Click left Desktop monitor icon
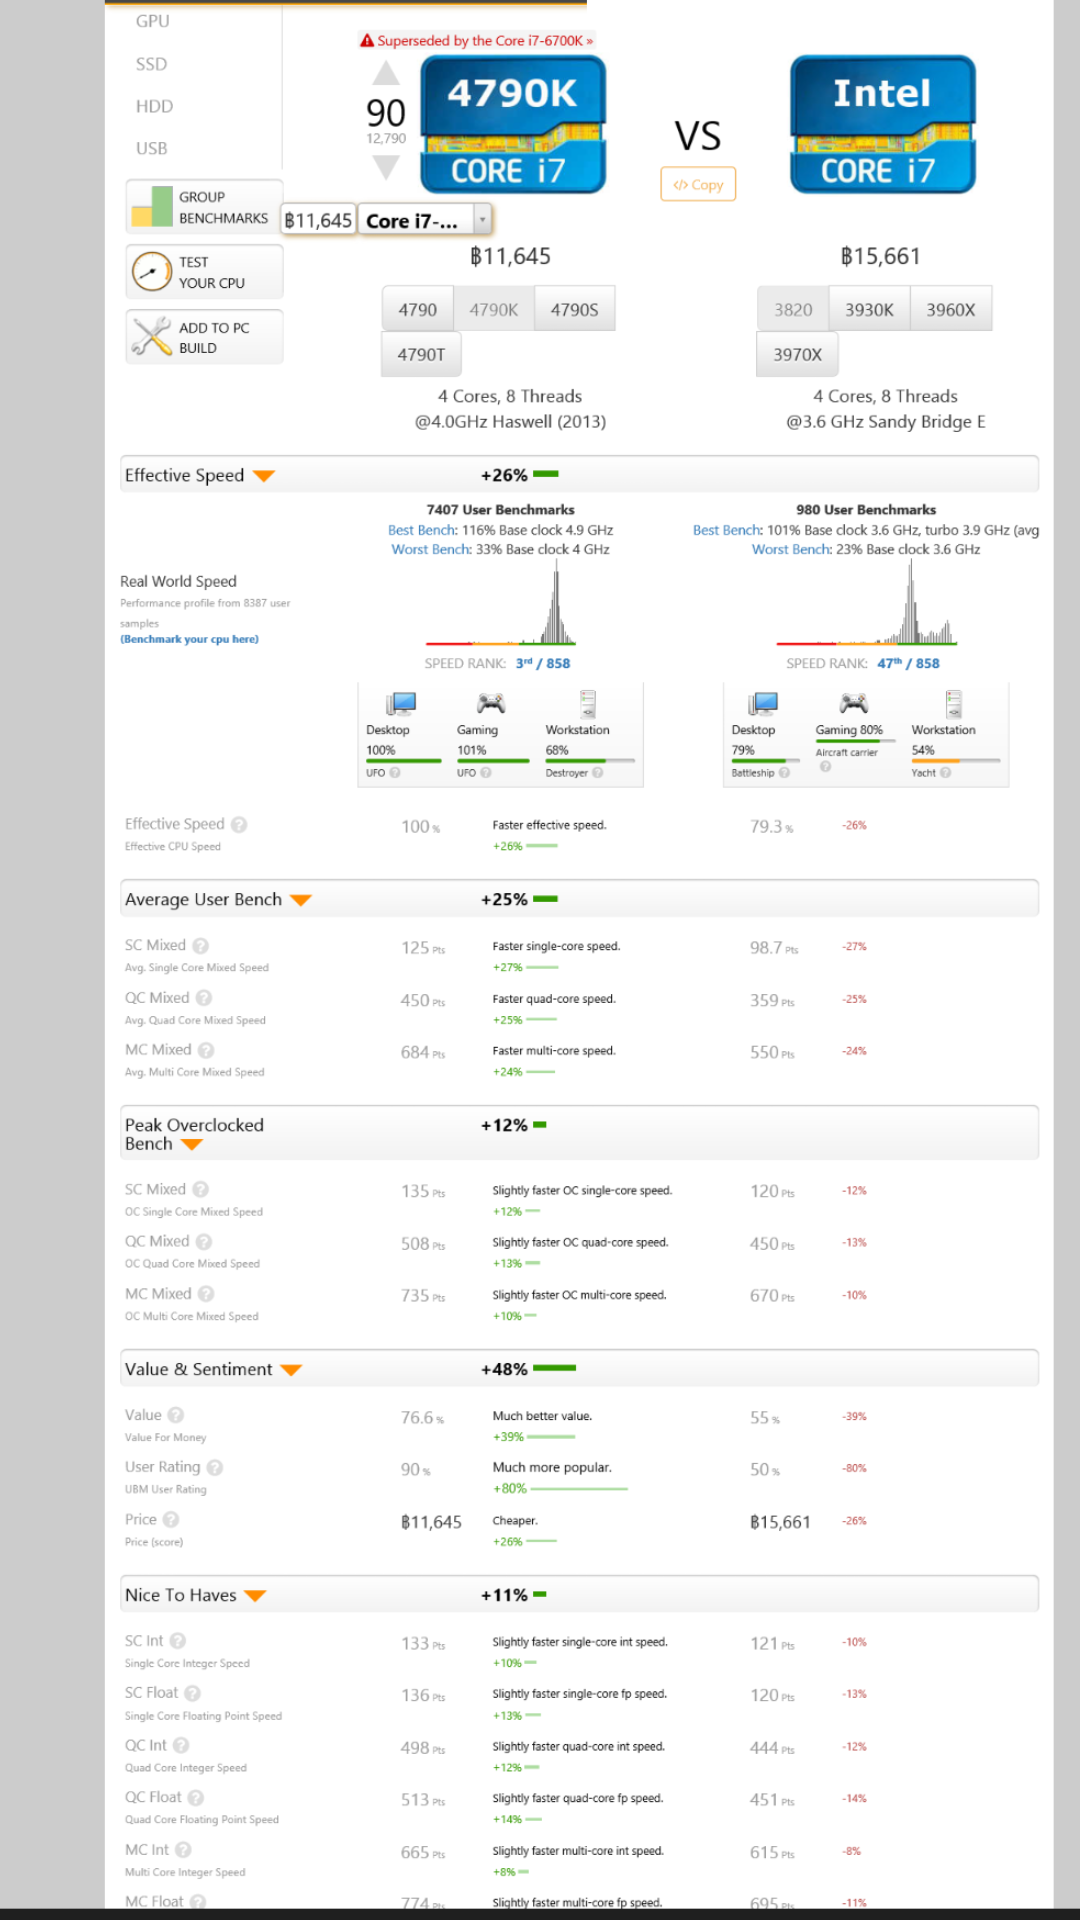Screen dimensions: 1080x1920 [401, 704]
